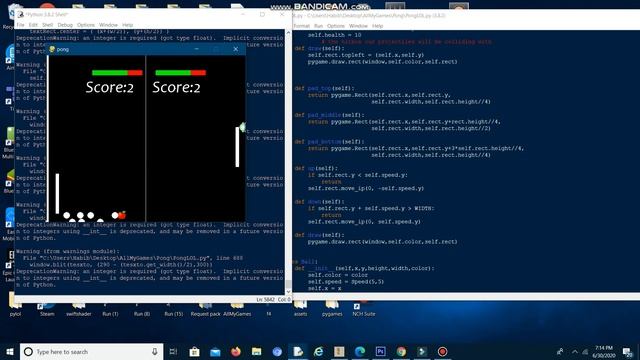This screenshot has width=640, height=360.
Task: Click the left white paddle in pong
Action: (x=58, y=193)
